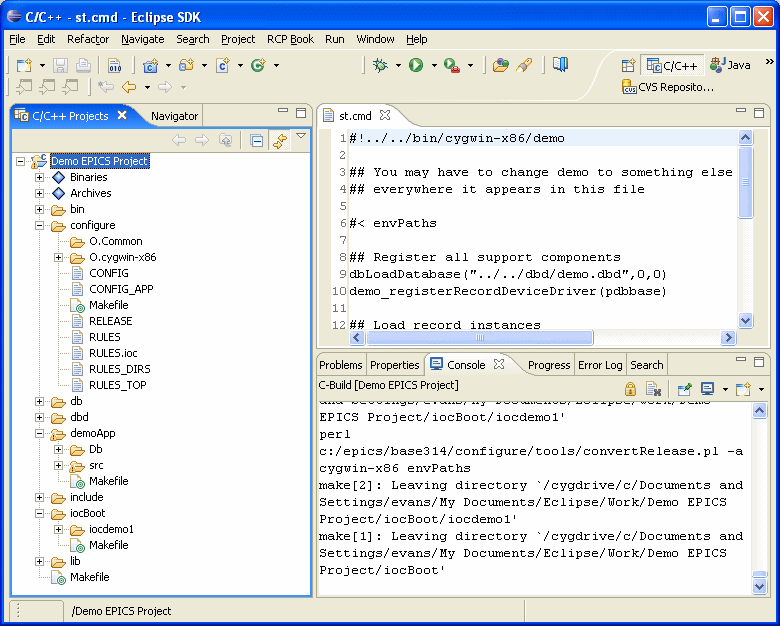Image resolution: width=780 pixels, height=626 pixels.
Task: Click the editor vertical scrollbar thumb
Action: pyautogui.click(x=745, y=182)
